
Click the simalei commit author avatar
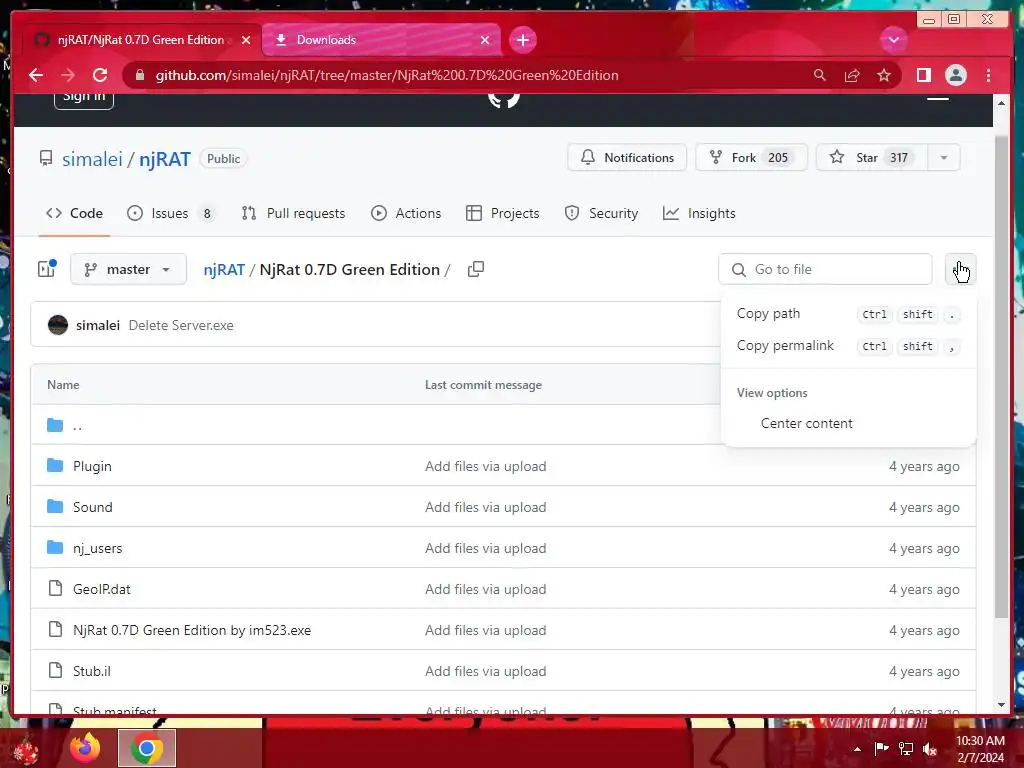point(58,325)
